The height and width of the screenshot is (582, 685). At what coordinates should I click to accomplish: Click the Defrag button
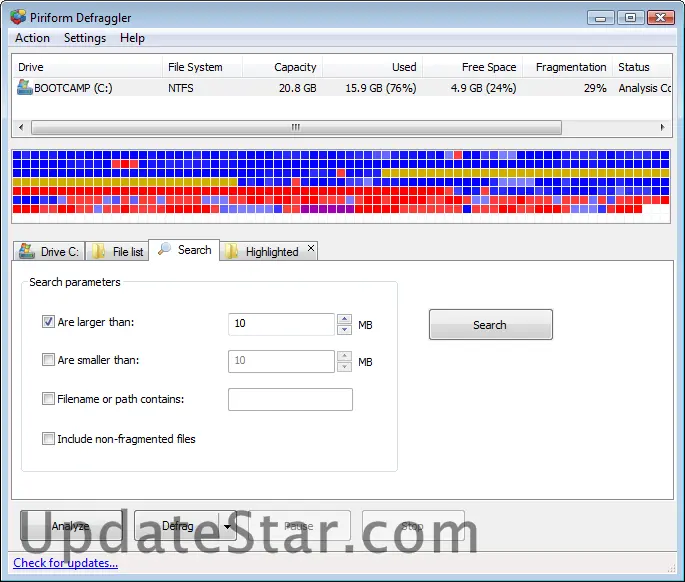(177, 526)
